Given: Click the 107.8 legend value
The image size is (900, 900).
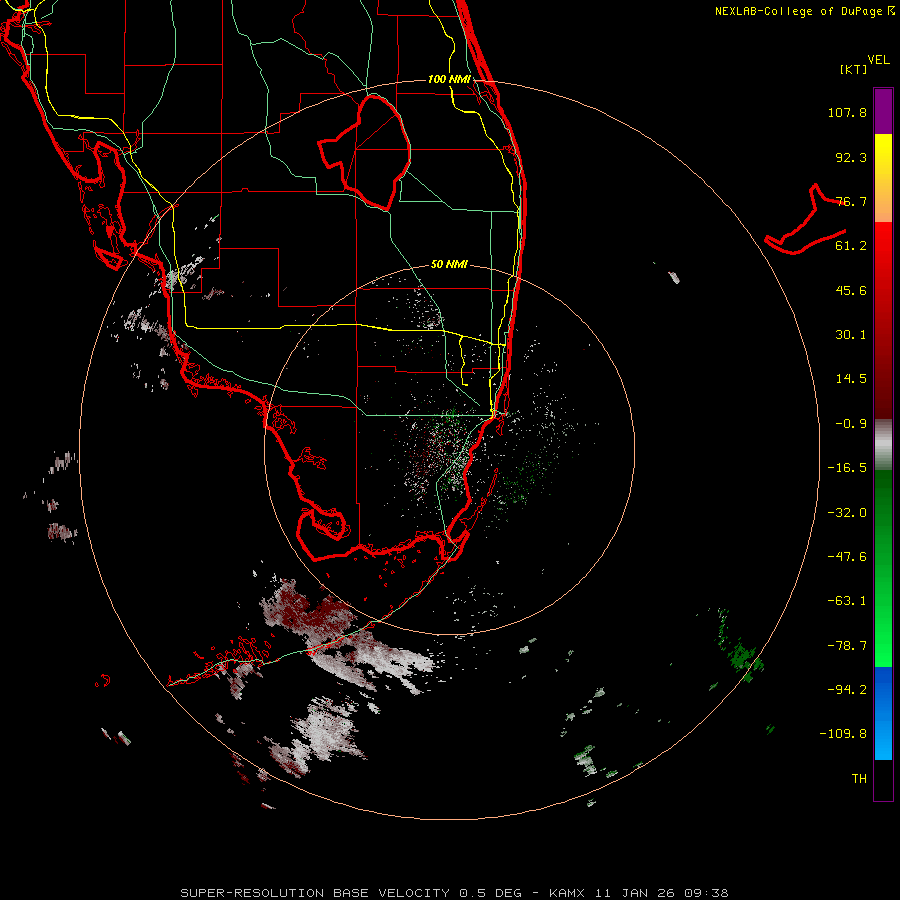Looking at the screenshot, I should [847, 112].
